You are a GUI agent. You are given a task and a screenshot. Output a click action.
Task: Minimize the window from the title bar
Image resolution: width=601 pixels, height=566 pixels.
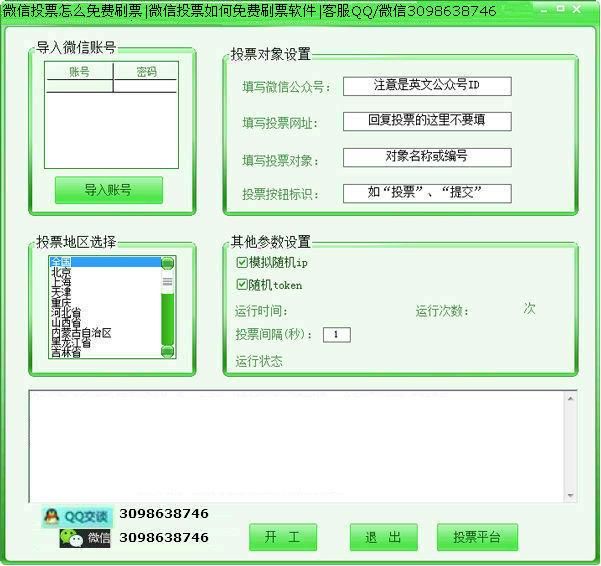click(544, 10)
